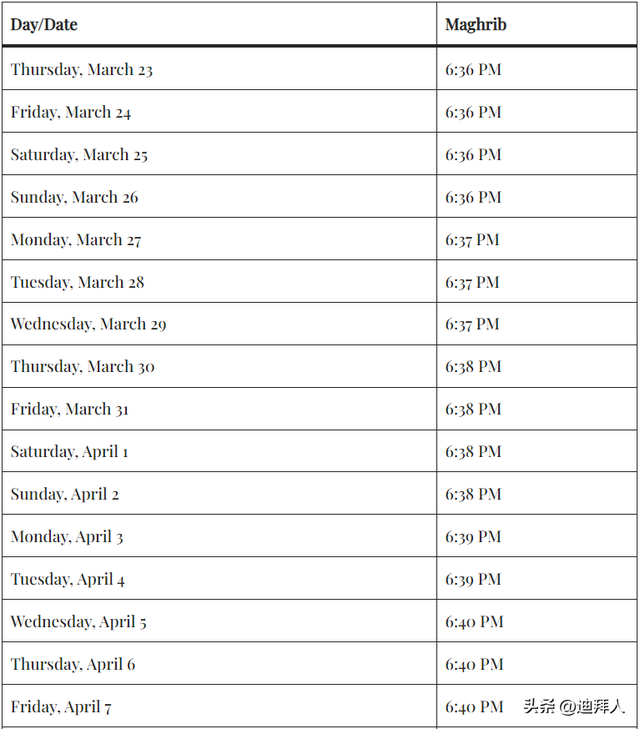Click Monday, March 27 date cell
640x729 pixels.
tap(76, 240)
